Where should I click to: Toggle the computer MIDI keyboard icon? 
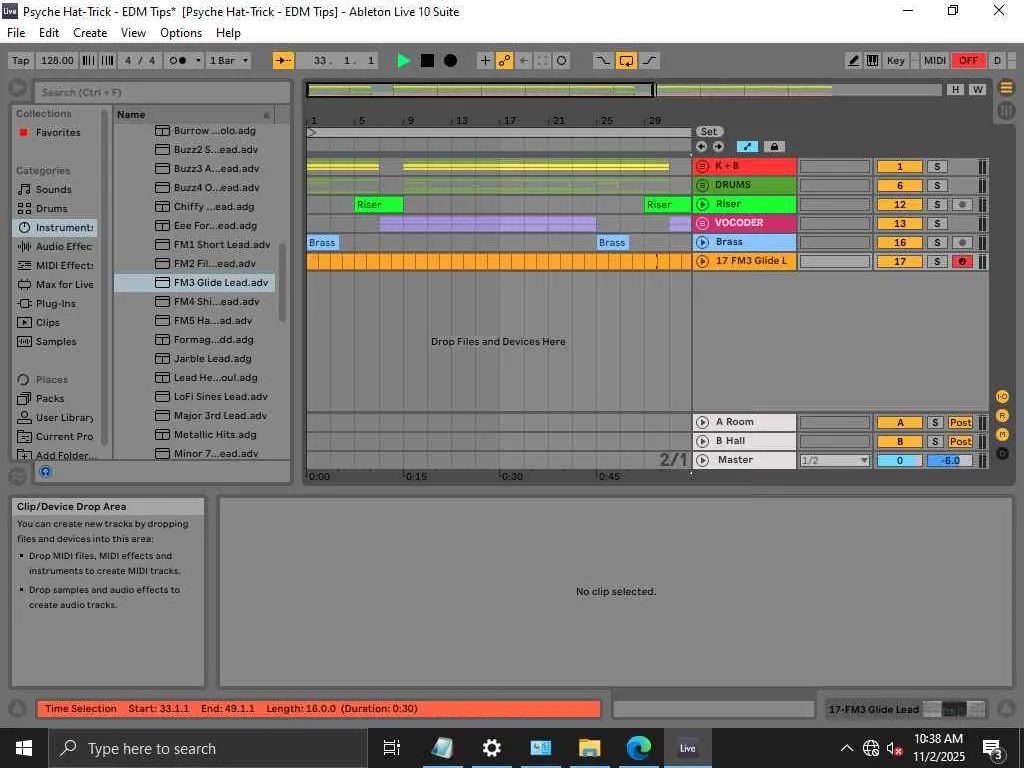click(872, 61)
